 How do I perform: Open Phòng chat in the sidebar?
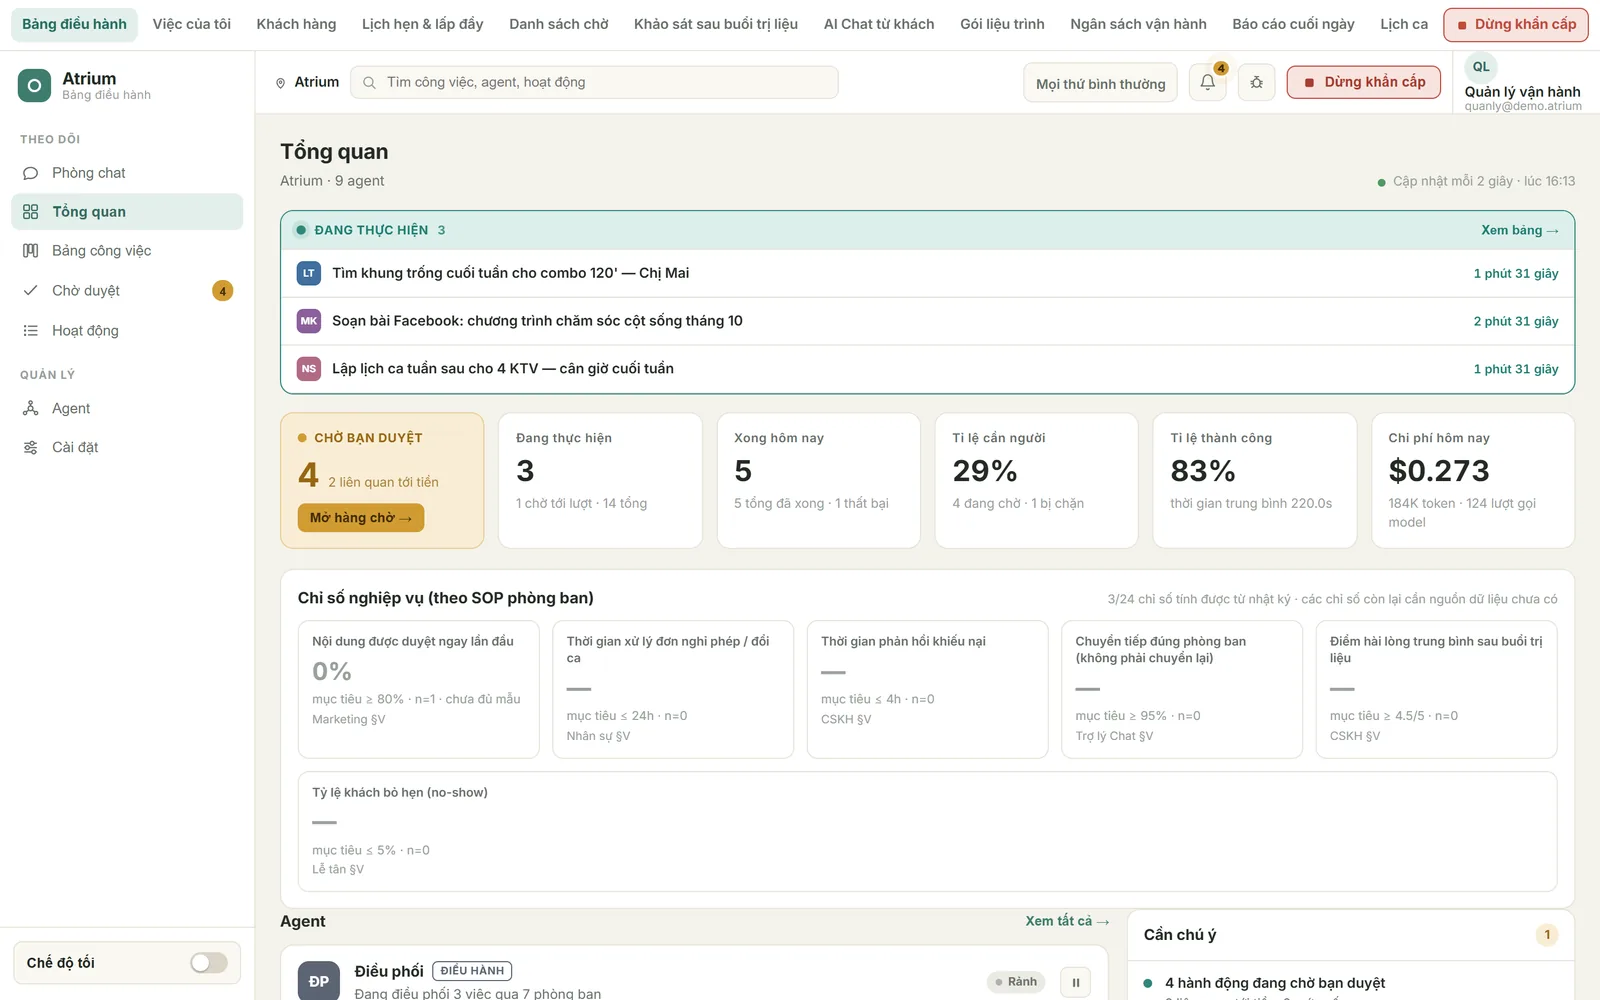[x=127, y=173]
